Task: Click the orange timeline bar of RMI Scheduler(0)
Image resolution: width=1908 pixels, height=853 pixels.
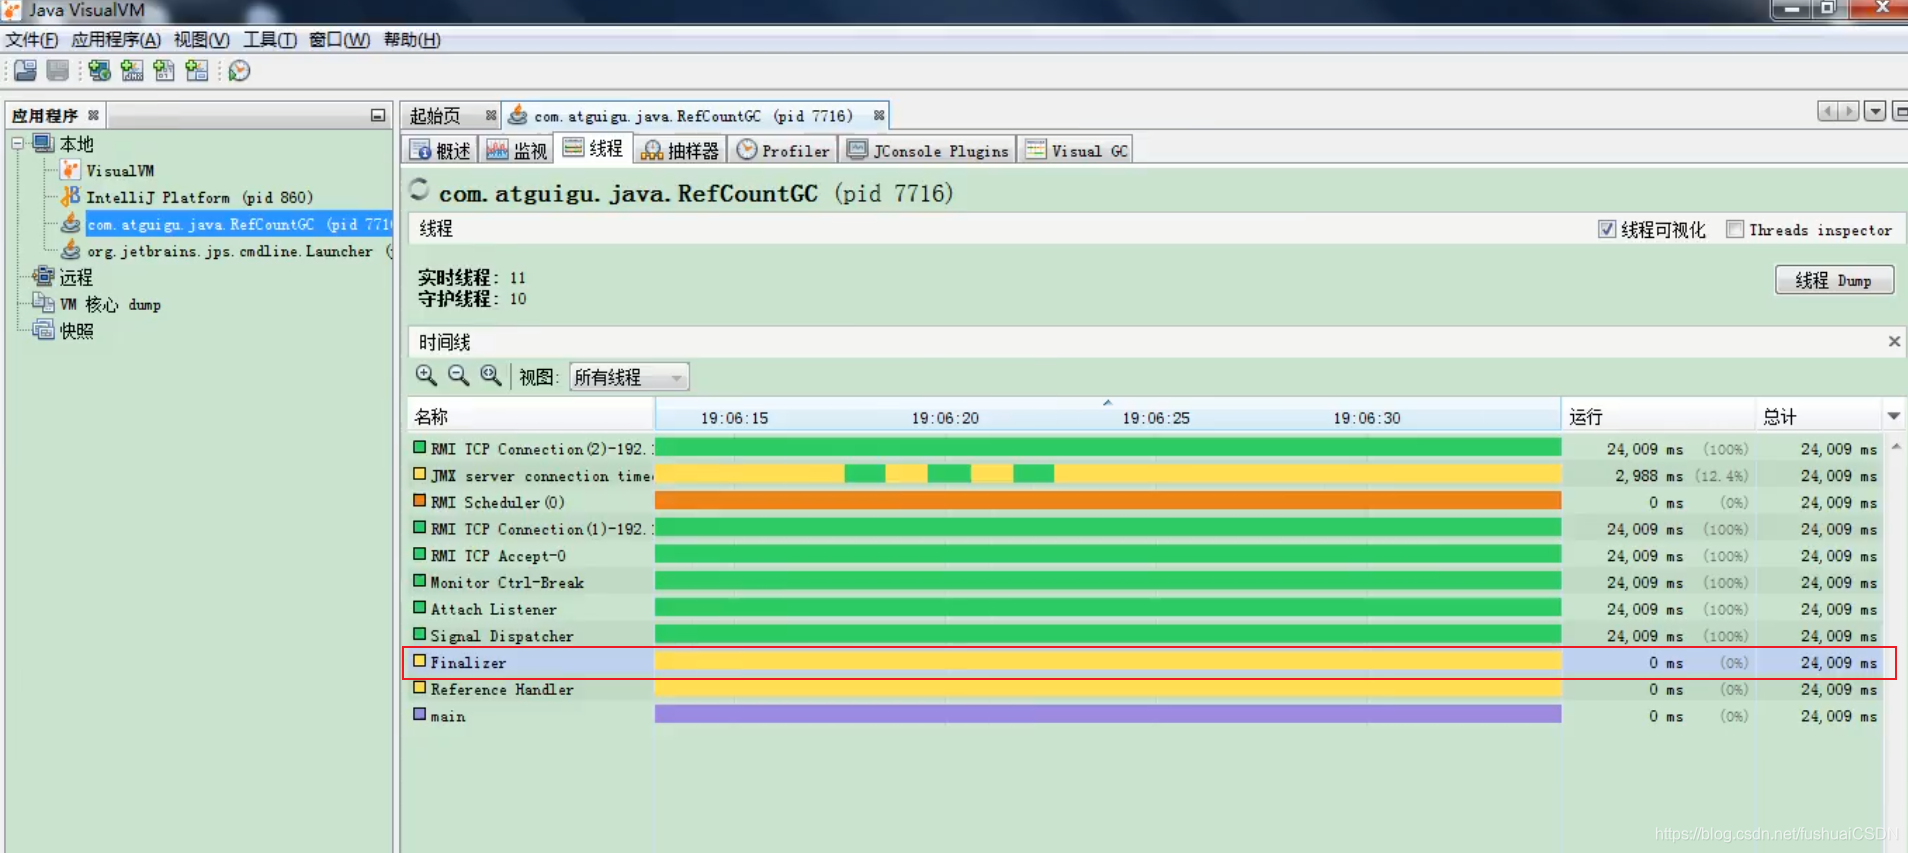Action: tap(1108, 501)
